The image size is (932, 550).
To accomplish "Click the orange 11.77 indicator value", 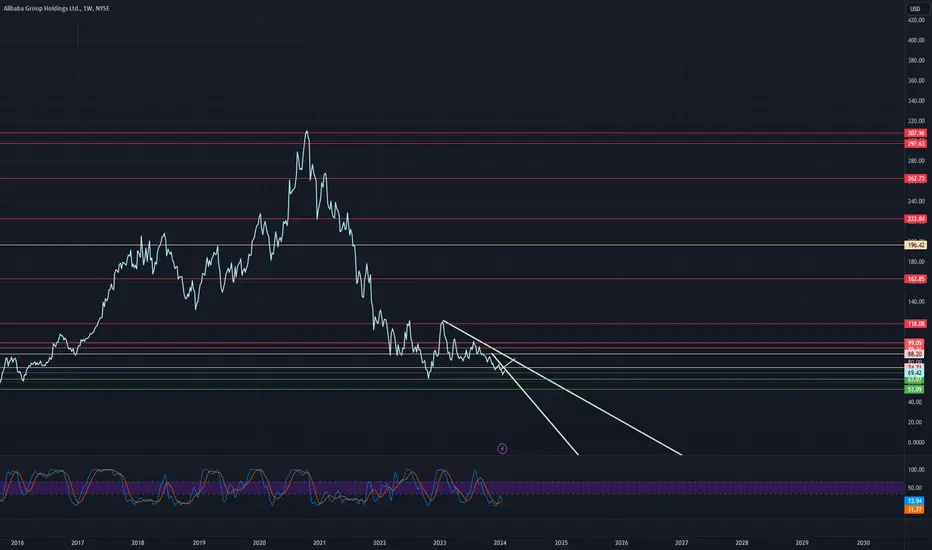I will tap(915, 510).
